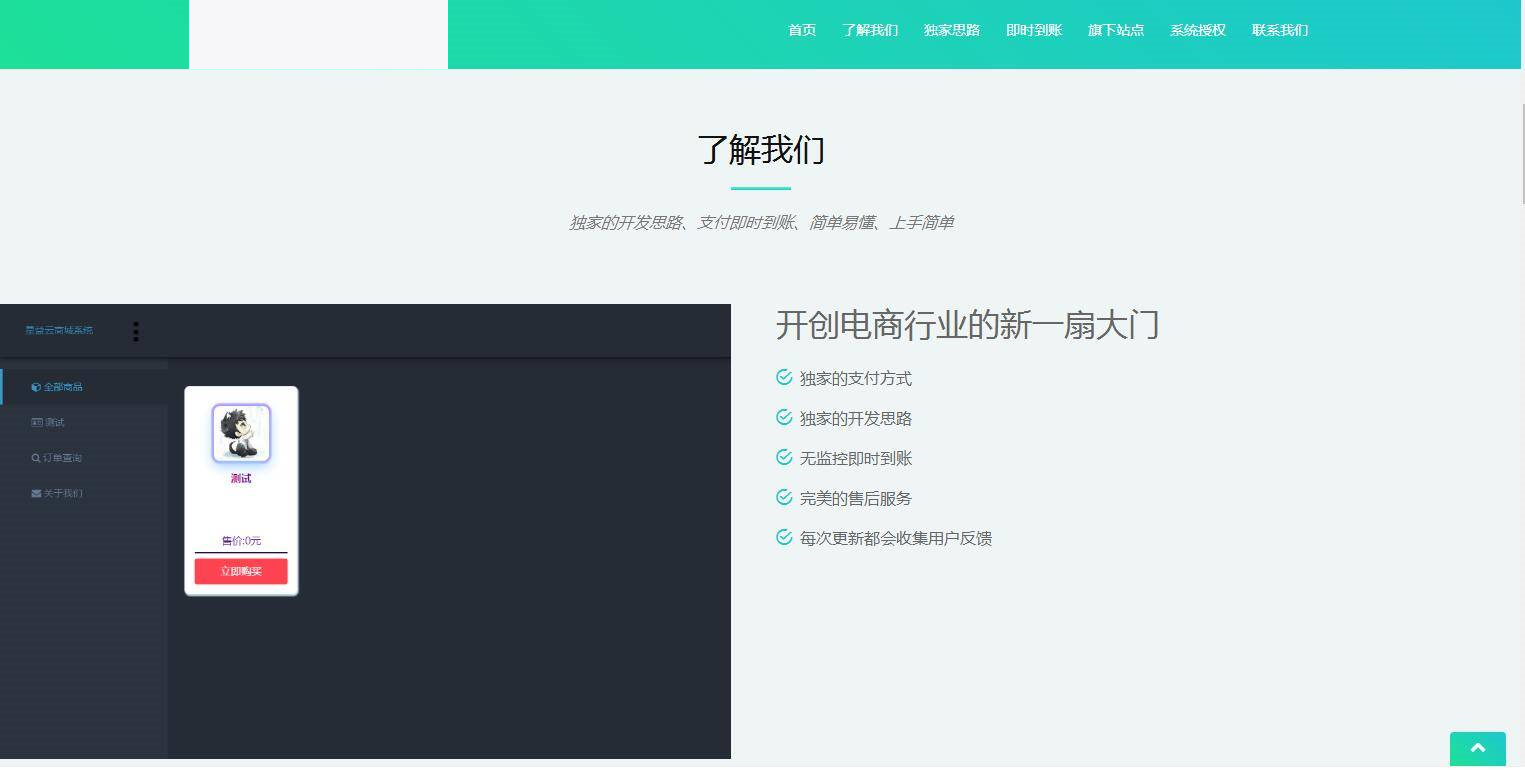This screenshot has height=770, width=1525.
Task: Click the teal underline below 了解我们 heading
Action: coord(760,189)
